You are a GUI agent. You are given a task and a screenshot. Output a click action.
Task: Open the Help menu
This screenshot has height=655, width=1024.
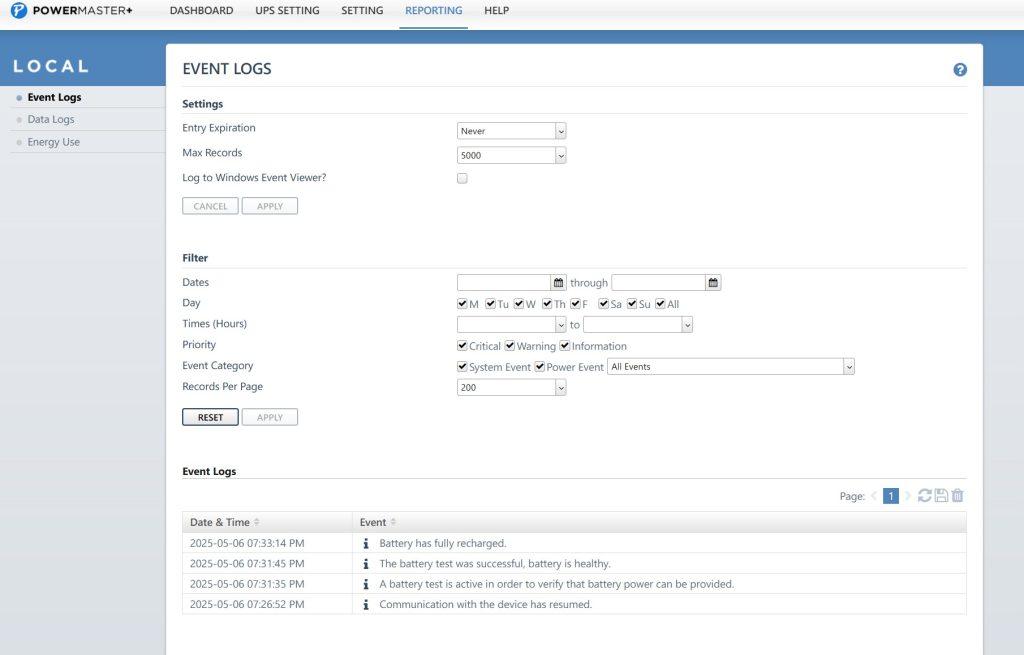pos(496,10)
